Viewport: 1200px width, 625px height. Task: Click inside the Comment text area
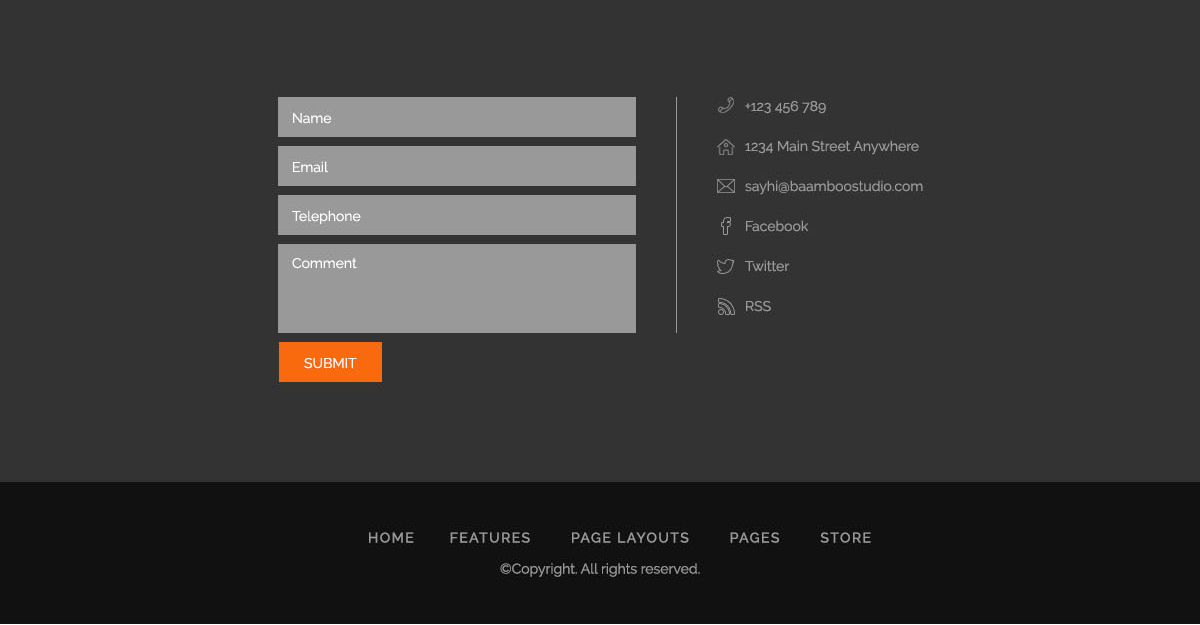[x=457, y=288]
